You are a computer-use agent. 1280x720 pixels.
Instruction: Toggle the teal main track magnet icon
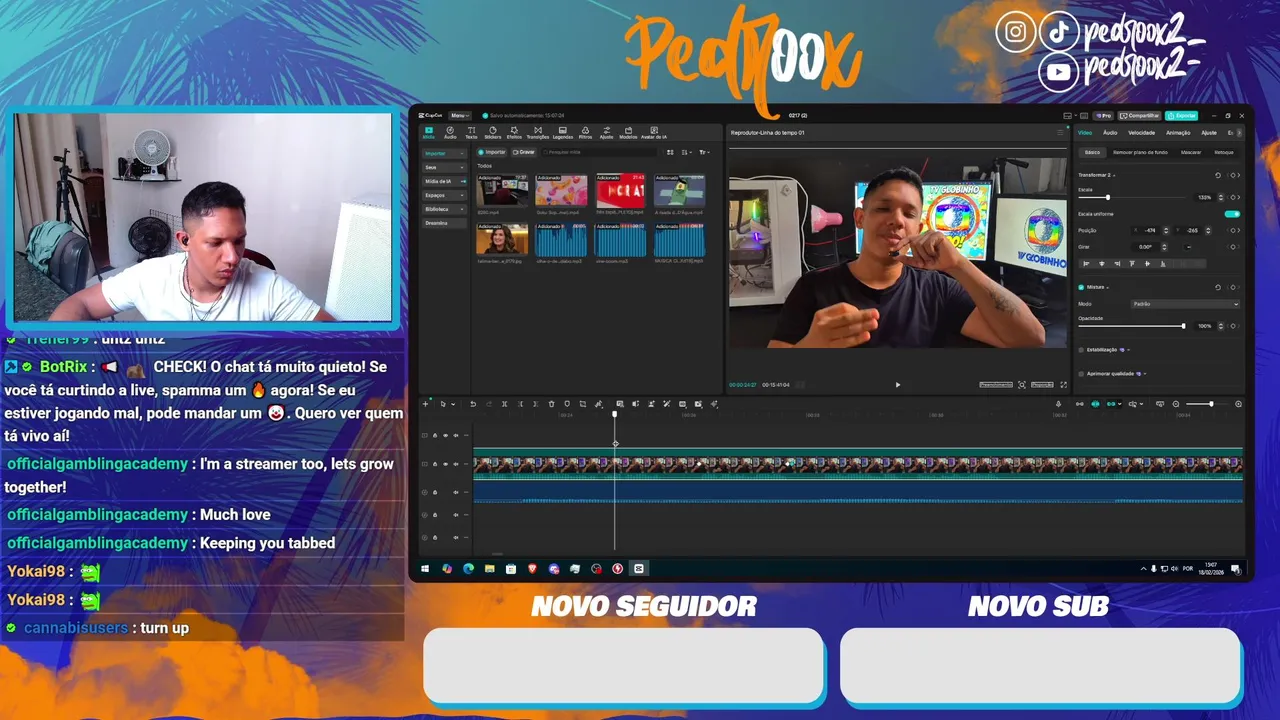point(1095,404)
